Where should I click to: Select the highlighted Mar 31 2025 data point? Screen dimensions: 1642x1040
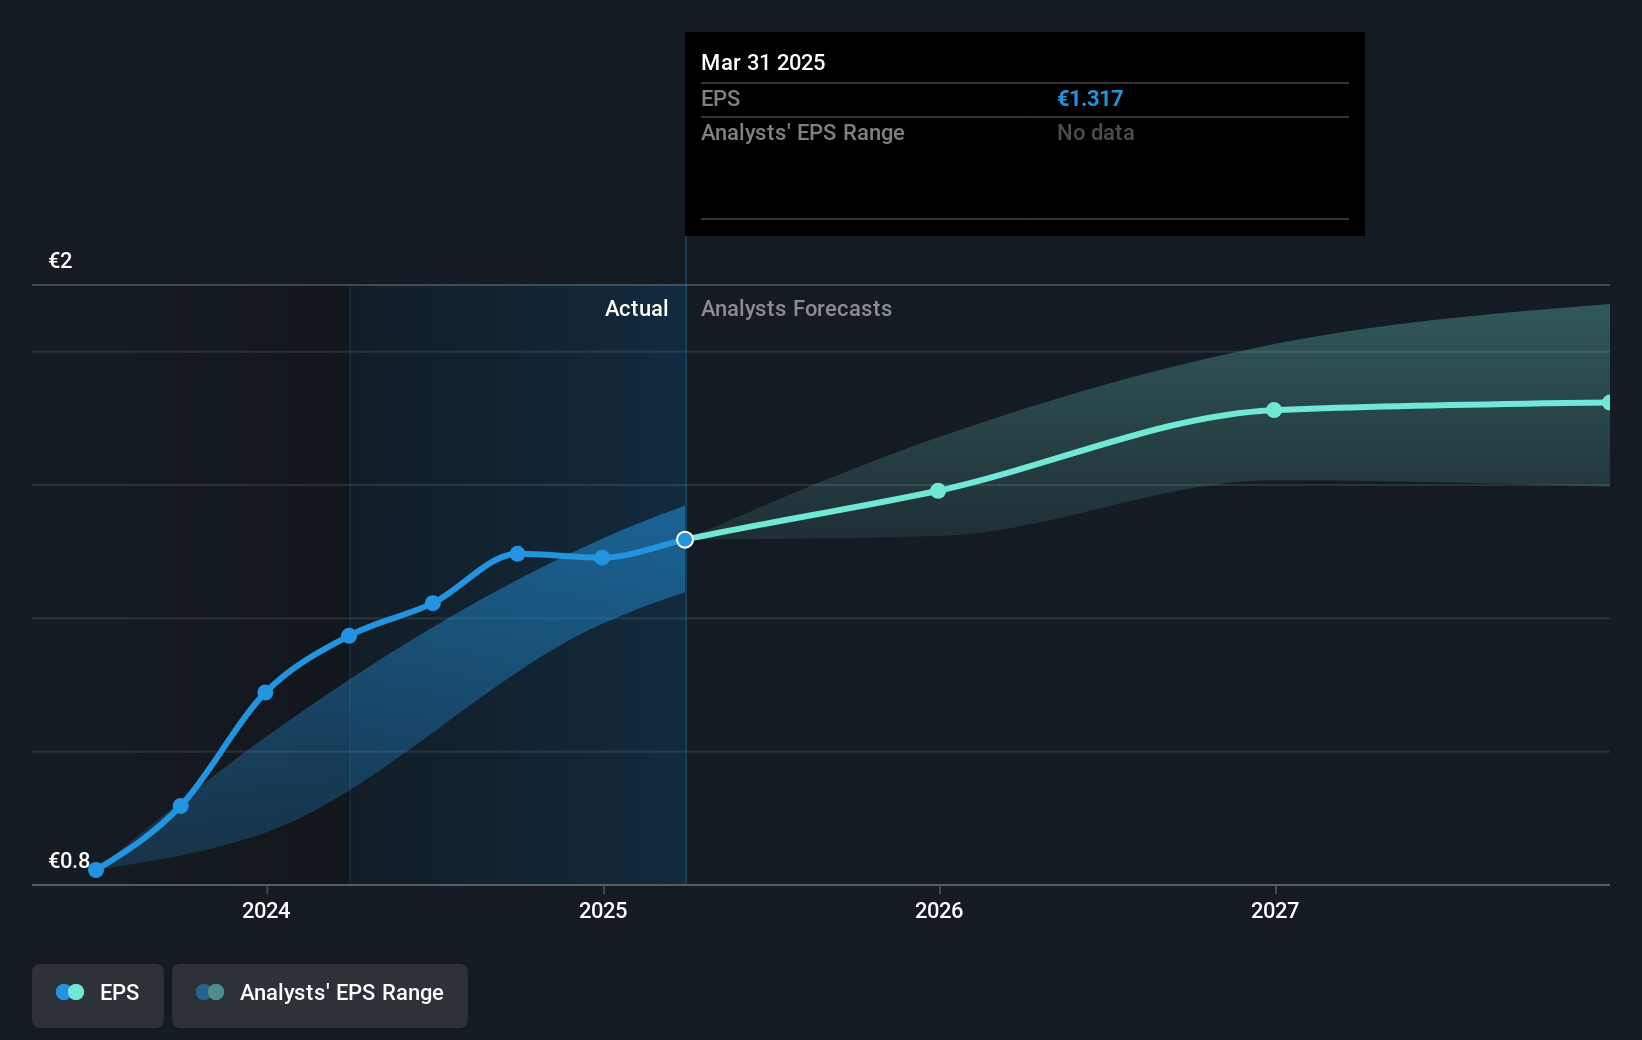coord(685,540)
